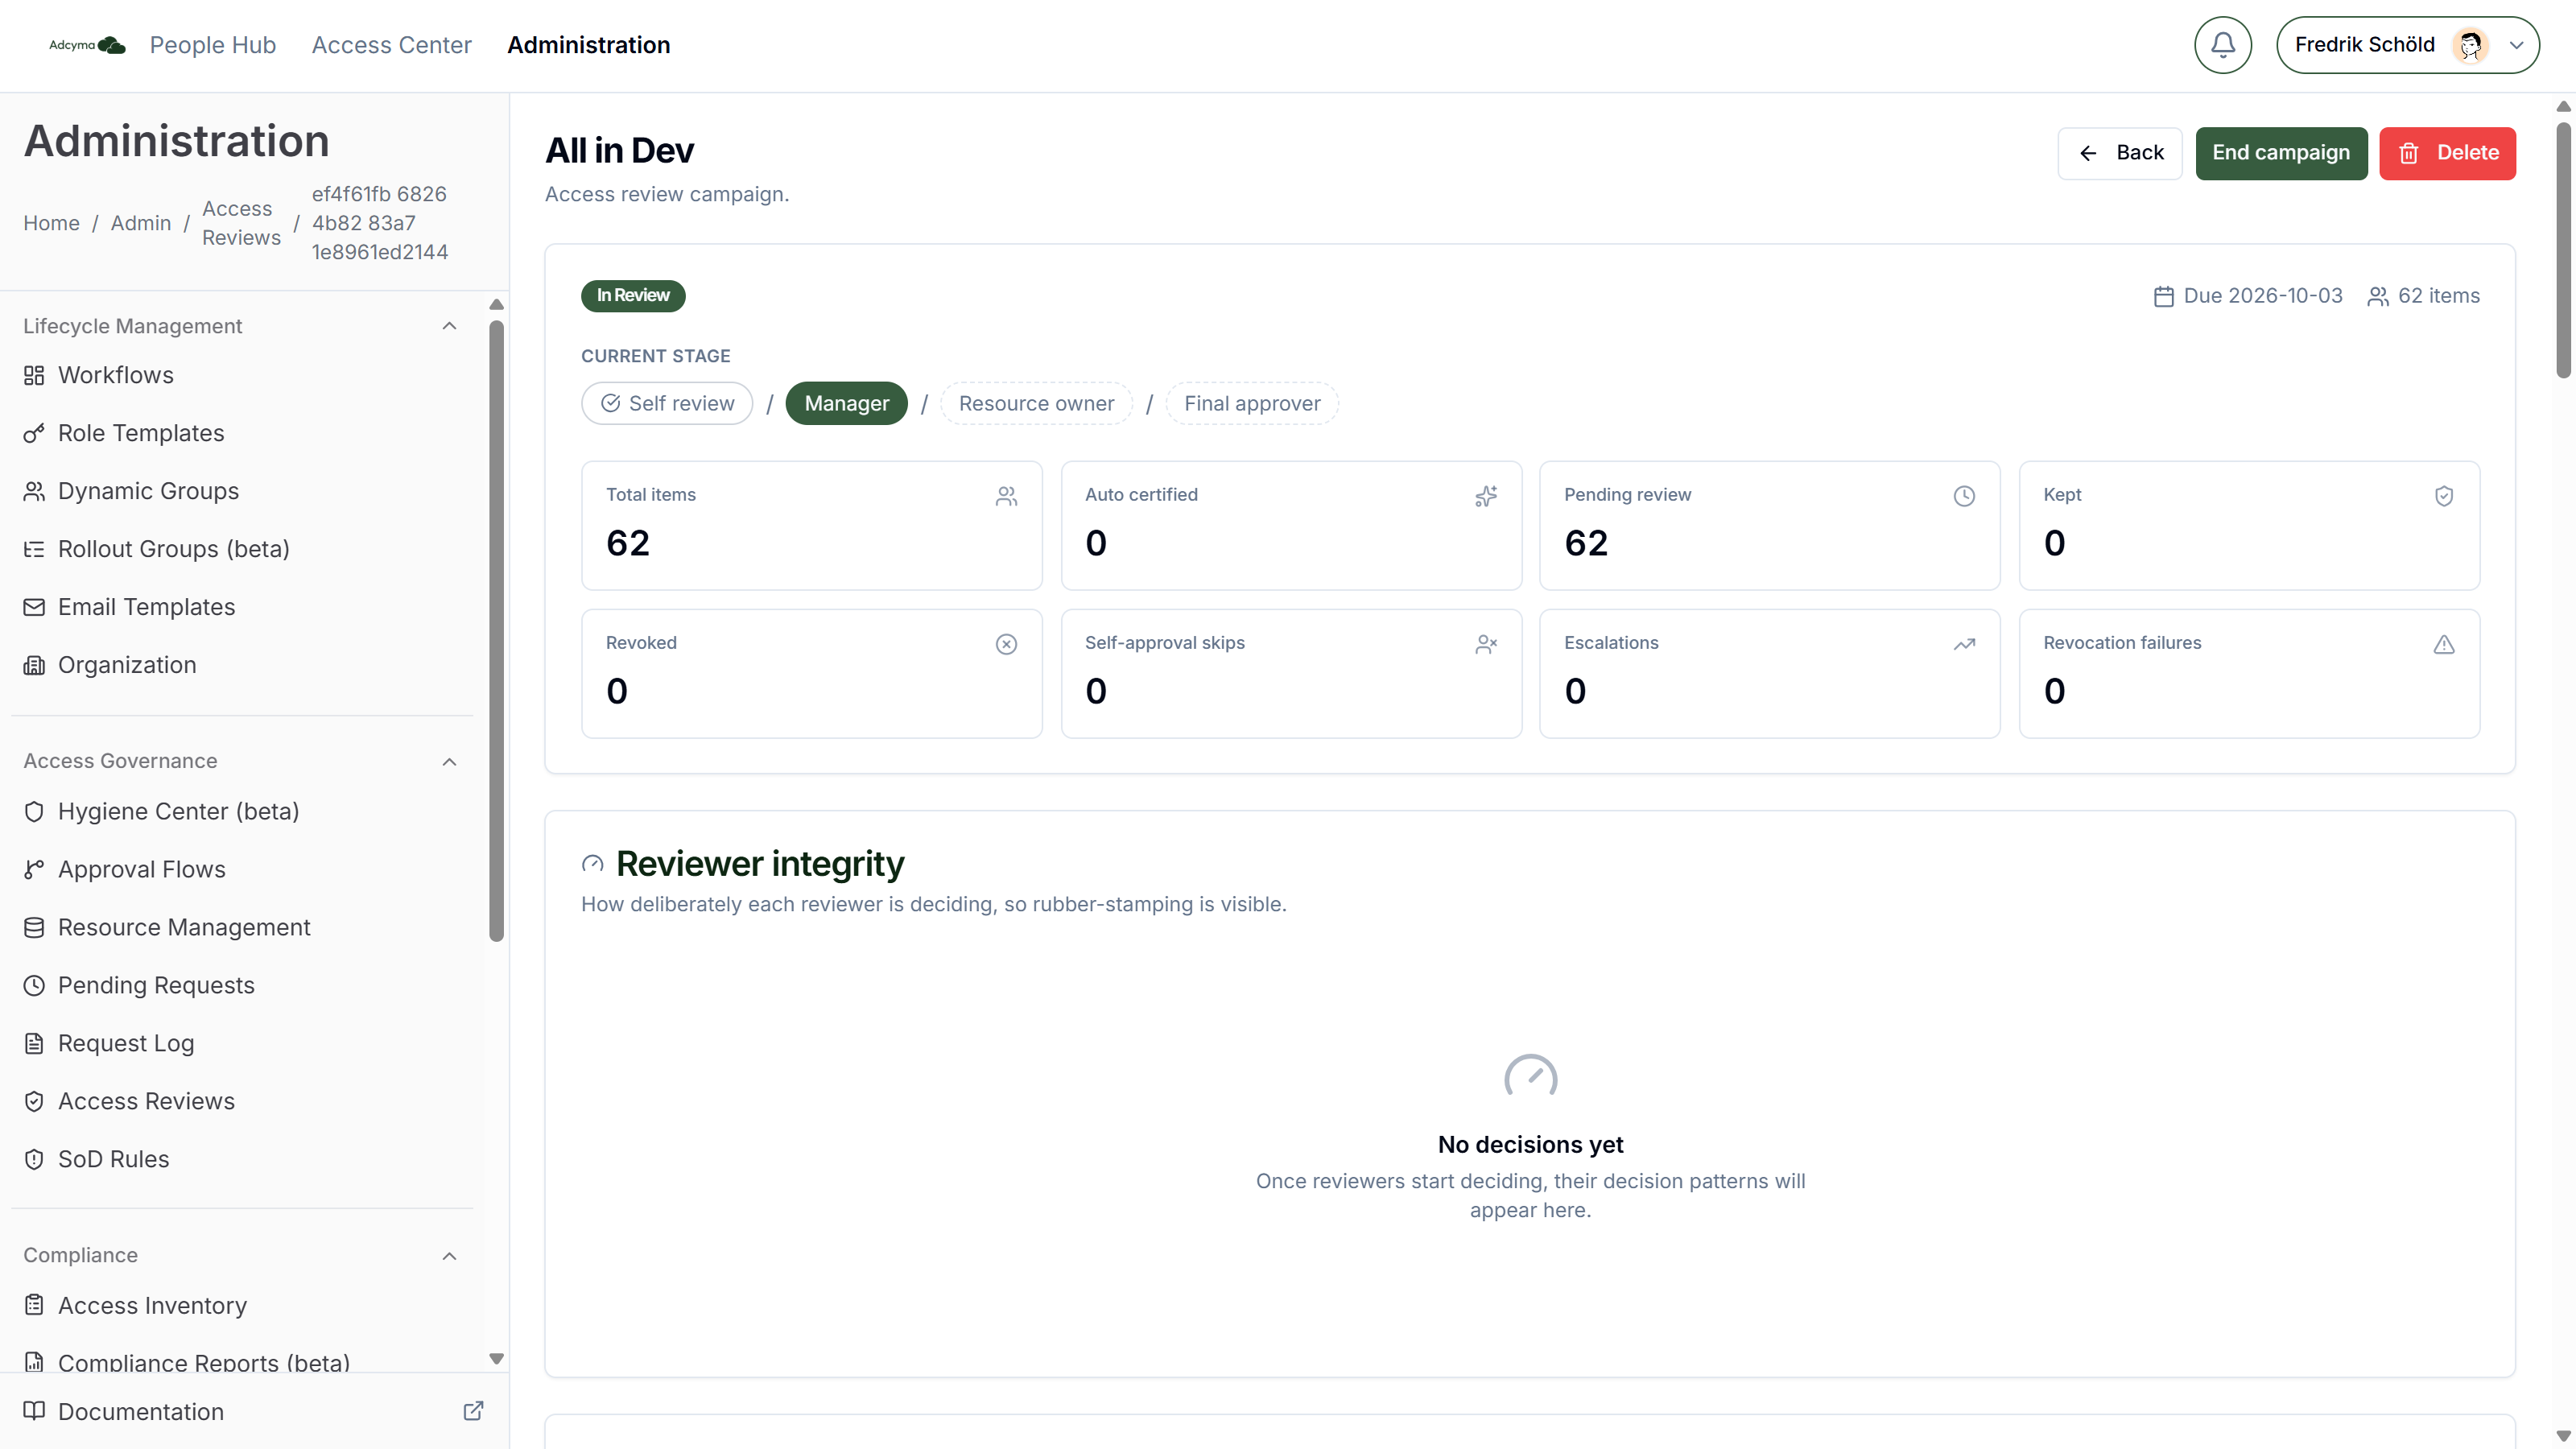
Task: Click the sidebar scrollbar down arrow
Action: (x=496, y=1359)
